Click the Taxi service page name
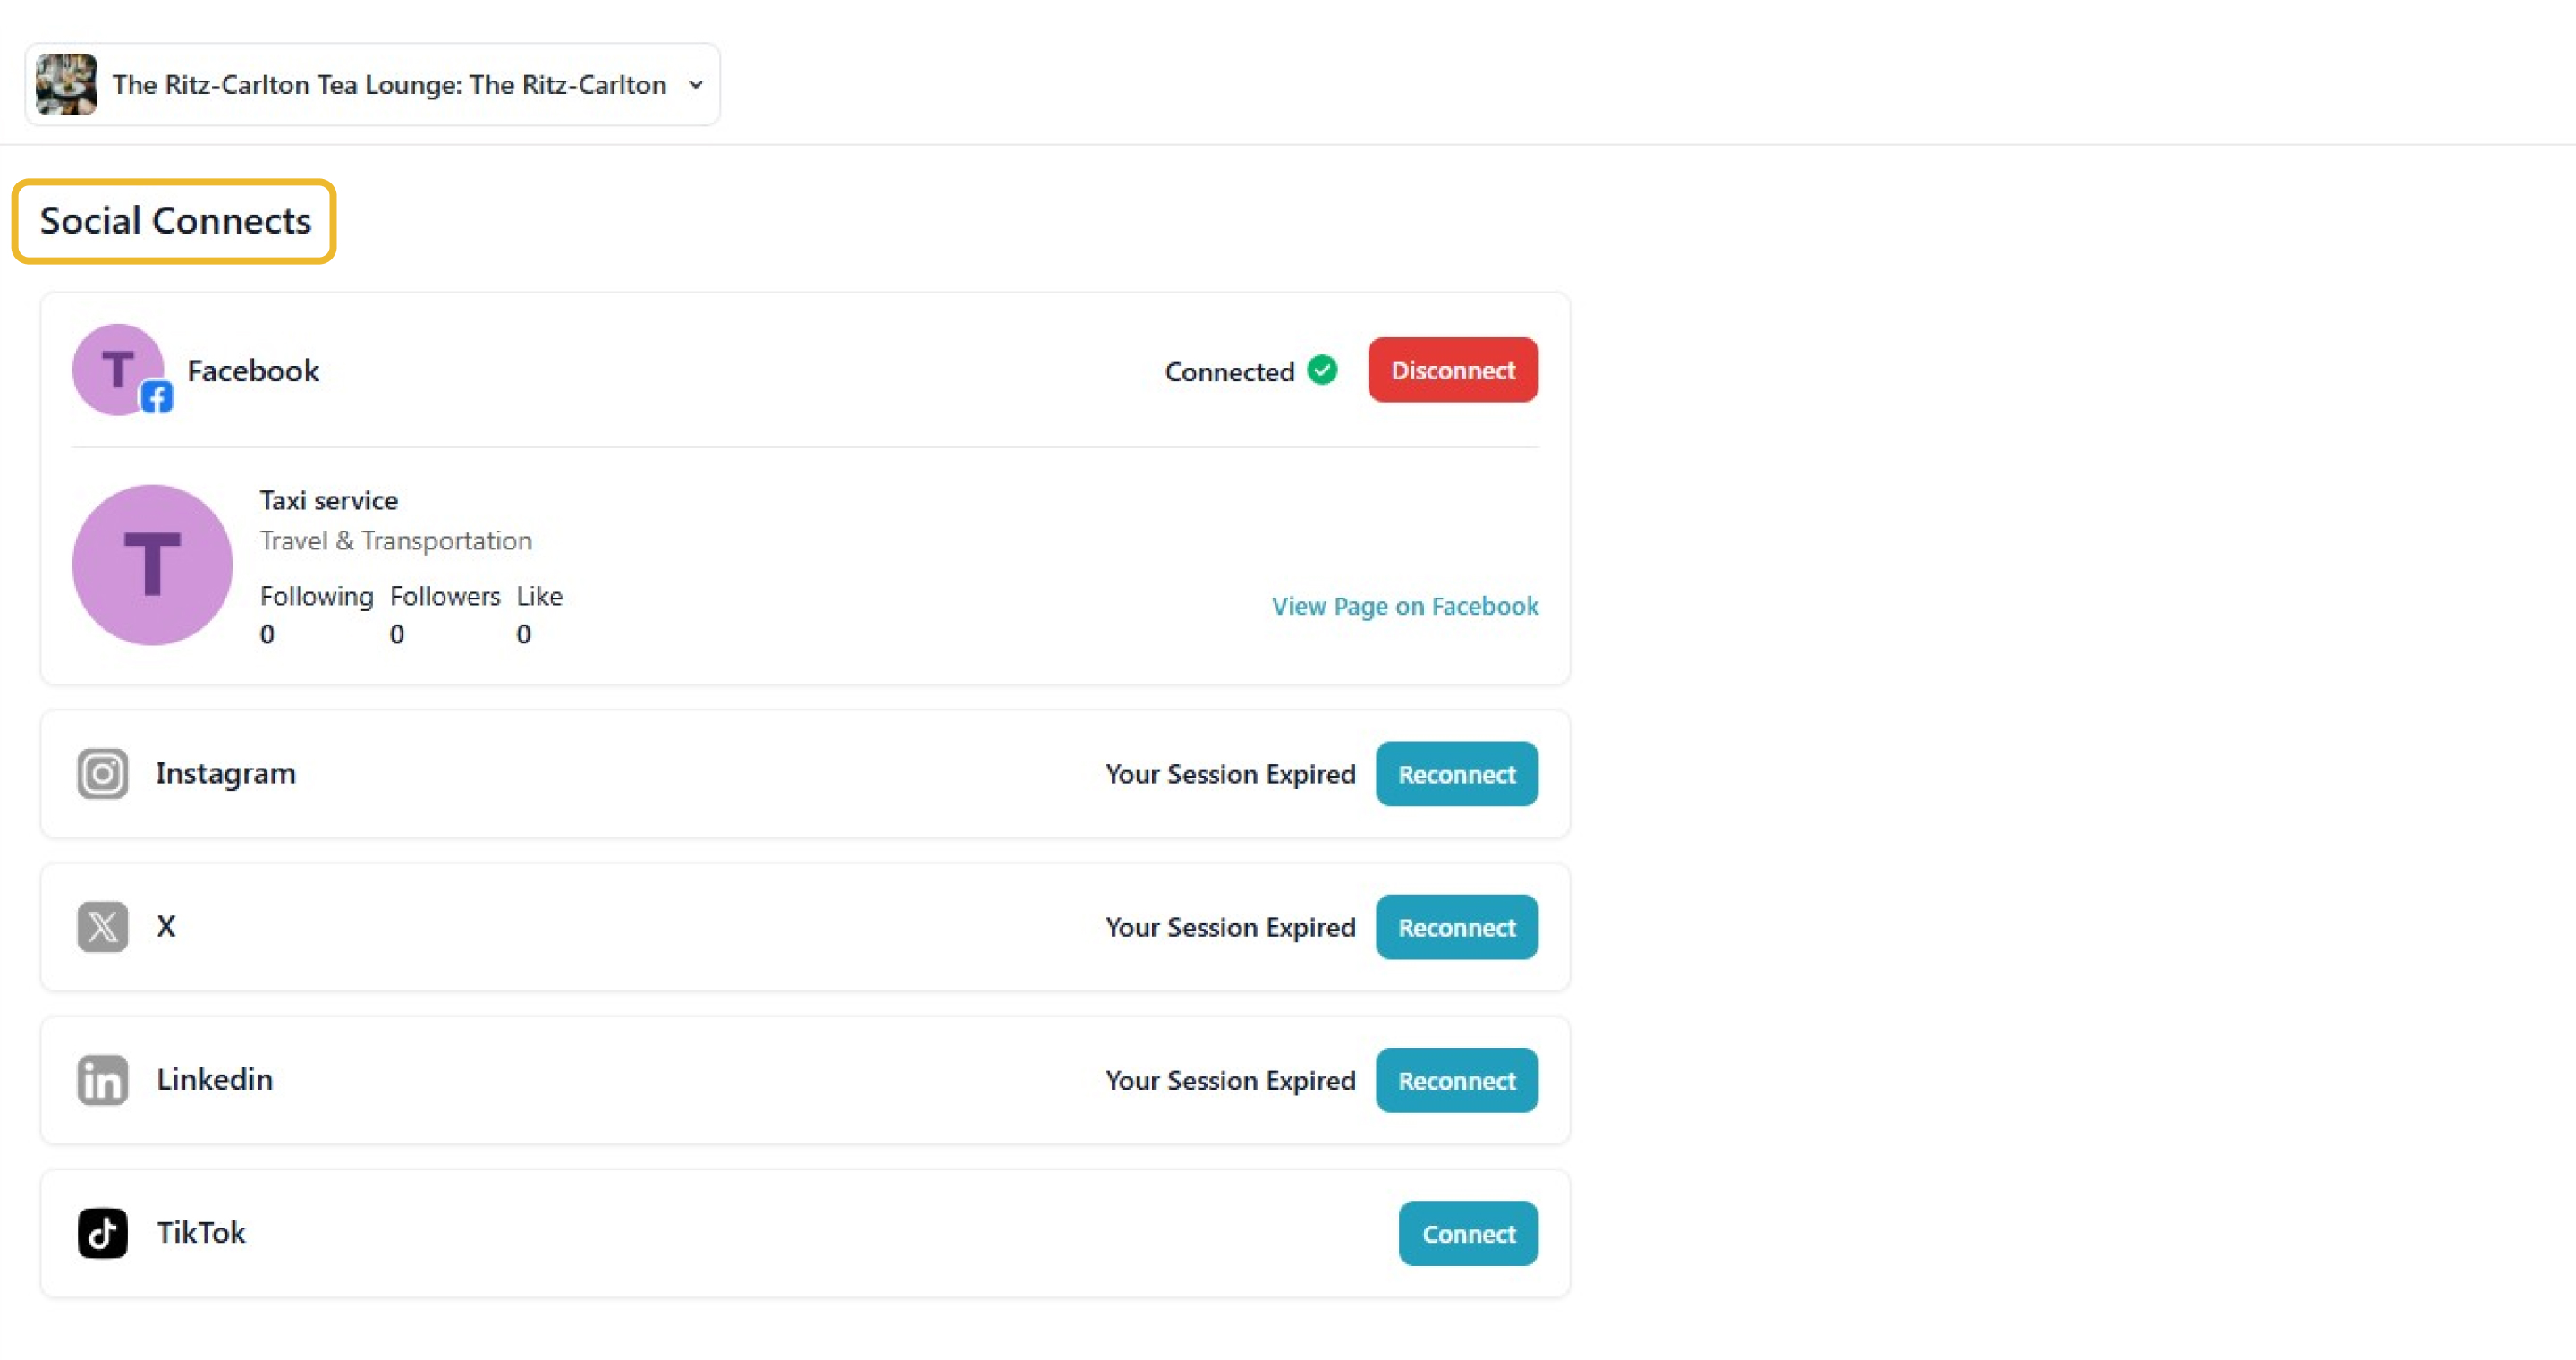 (328, 500)
